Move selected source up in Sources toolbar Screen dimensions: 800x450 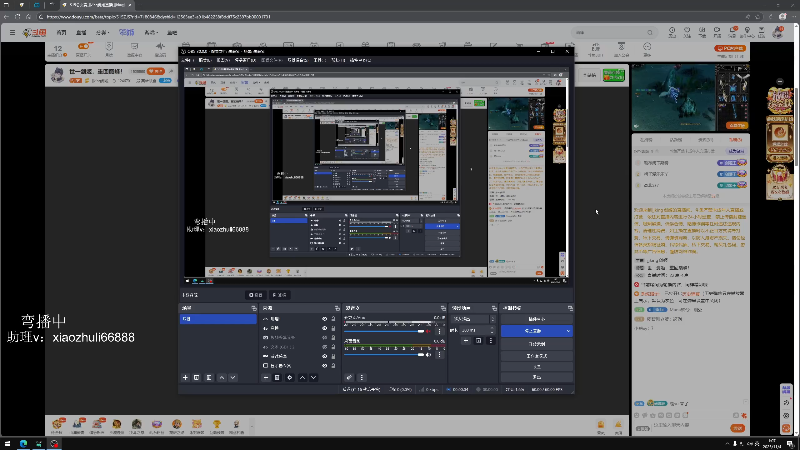pos(302,378)
